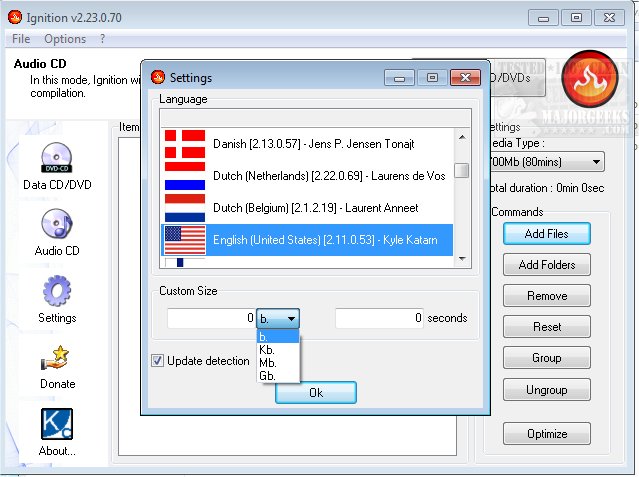Select Dutch (Netherlands) [2.22.0.69] row
The width and height of the screenshot is (639, 477).
(307, 176)
